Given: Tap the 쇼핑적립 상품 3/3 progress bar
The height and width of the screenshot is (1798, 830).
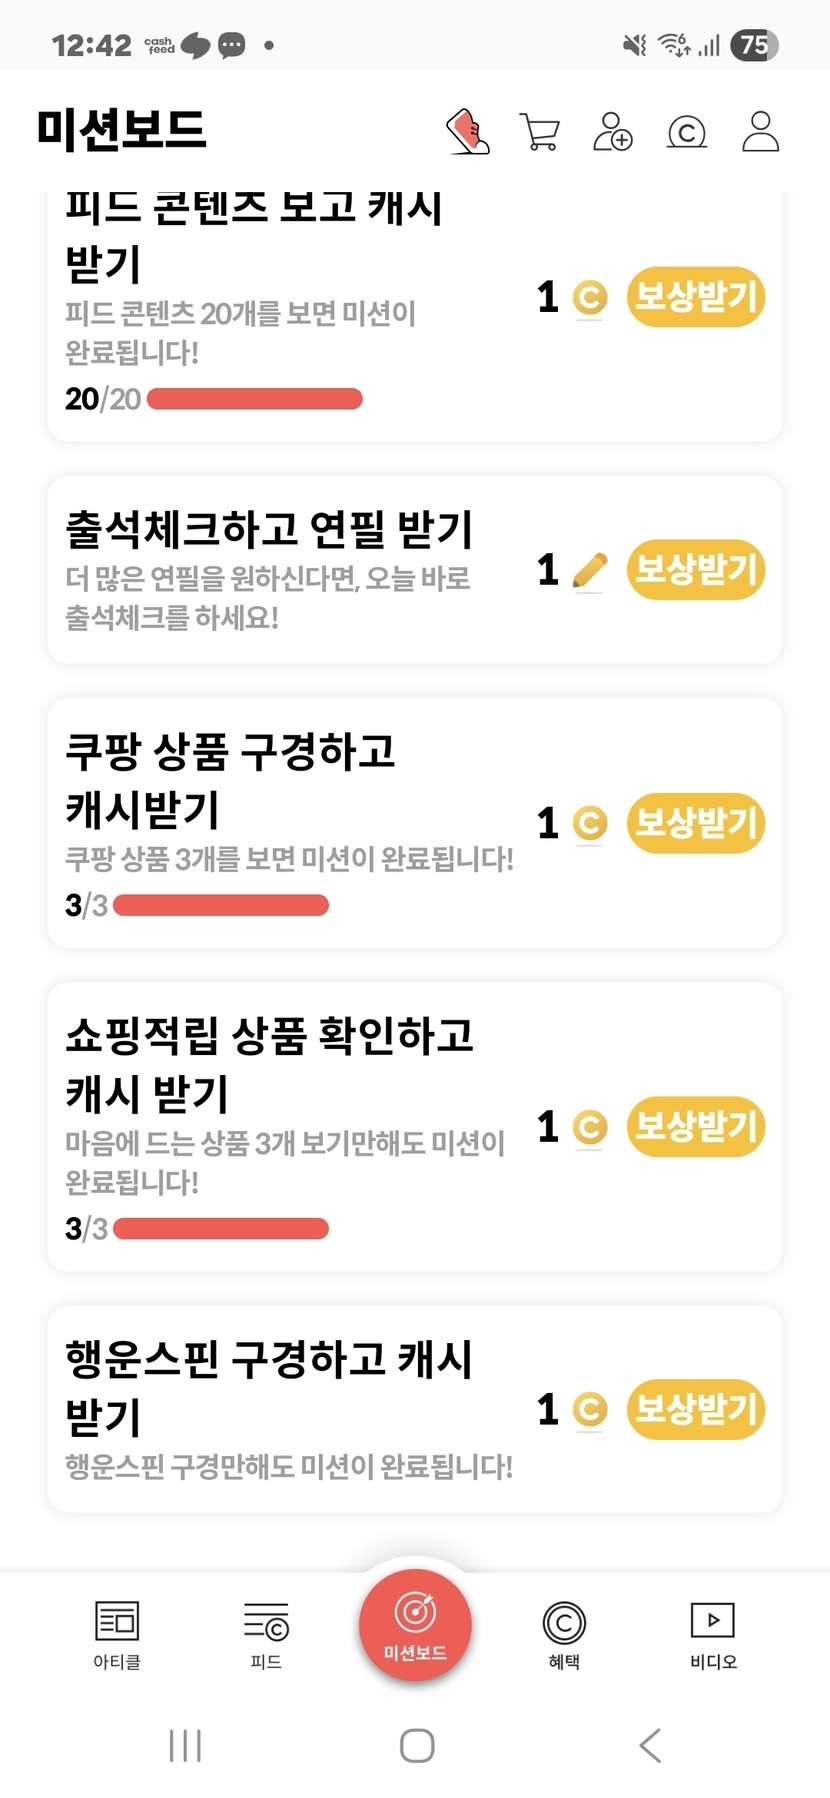Looking at the screenshot, I should pos(221,1228).
